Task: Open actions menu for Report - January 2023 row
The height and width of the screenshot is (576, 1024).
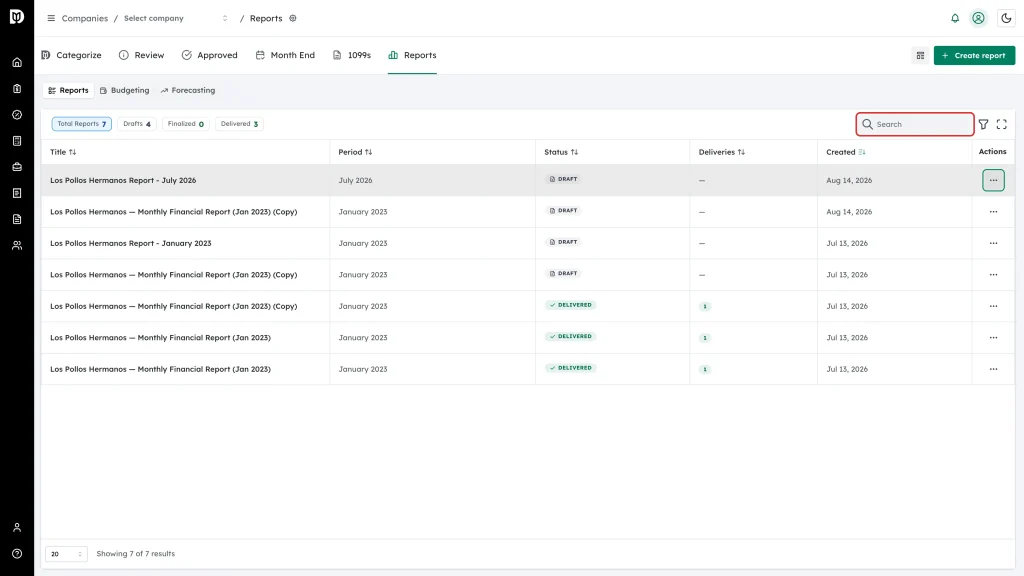Action: (993, 243)
